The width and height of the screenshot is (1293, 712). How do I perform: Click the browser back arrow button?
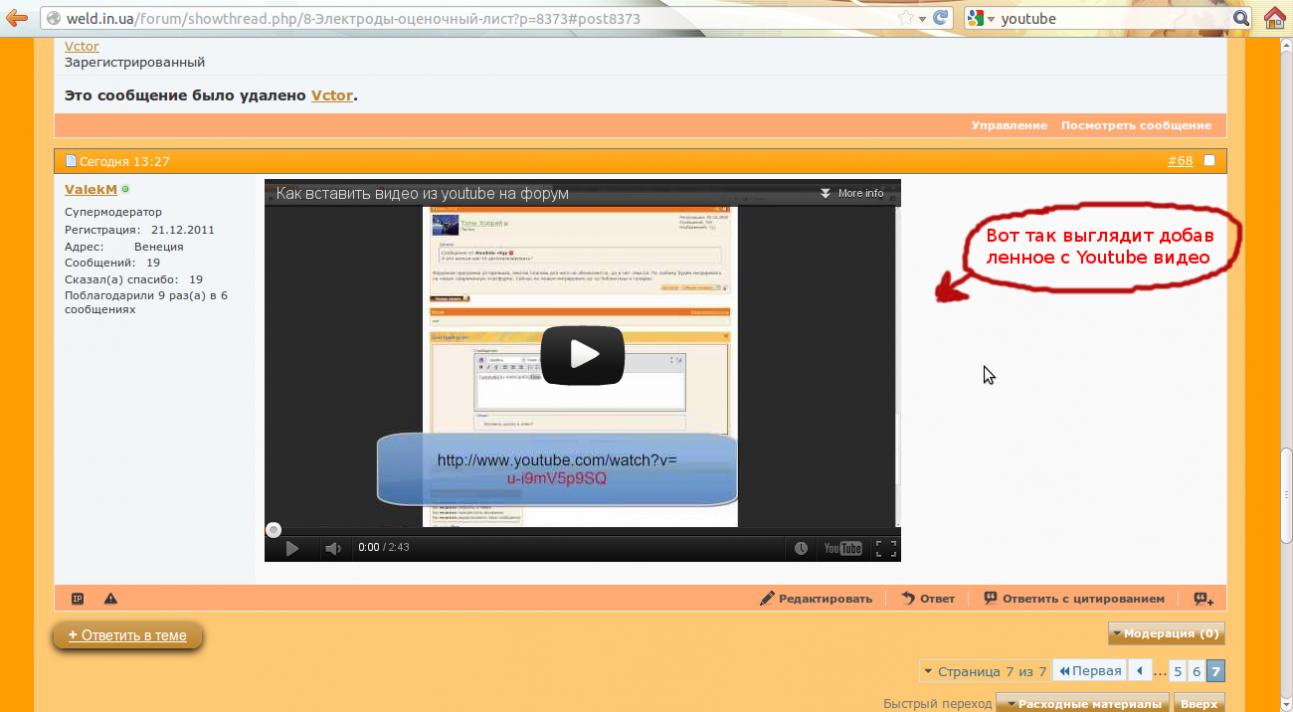(16, 18)
